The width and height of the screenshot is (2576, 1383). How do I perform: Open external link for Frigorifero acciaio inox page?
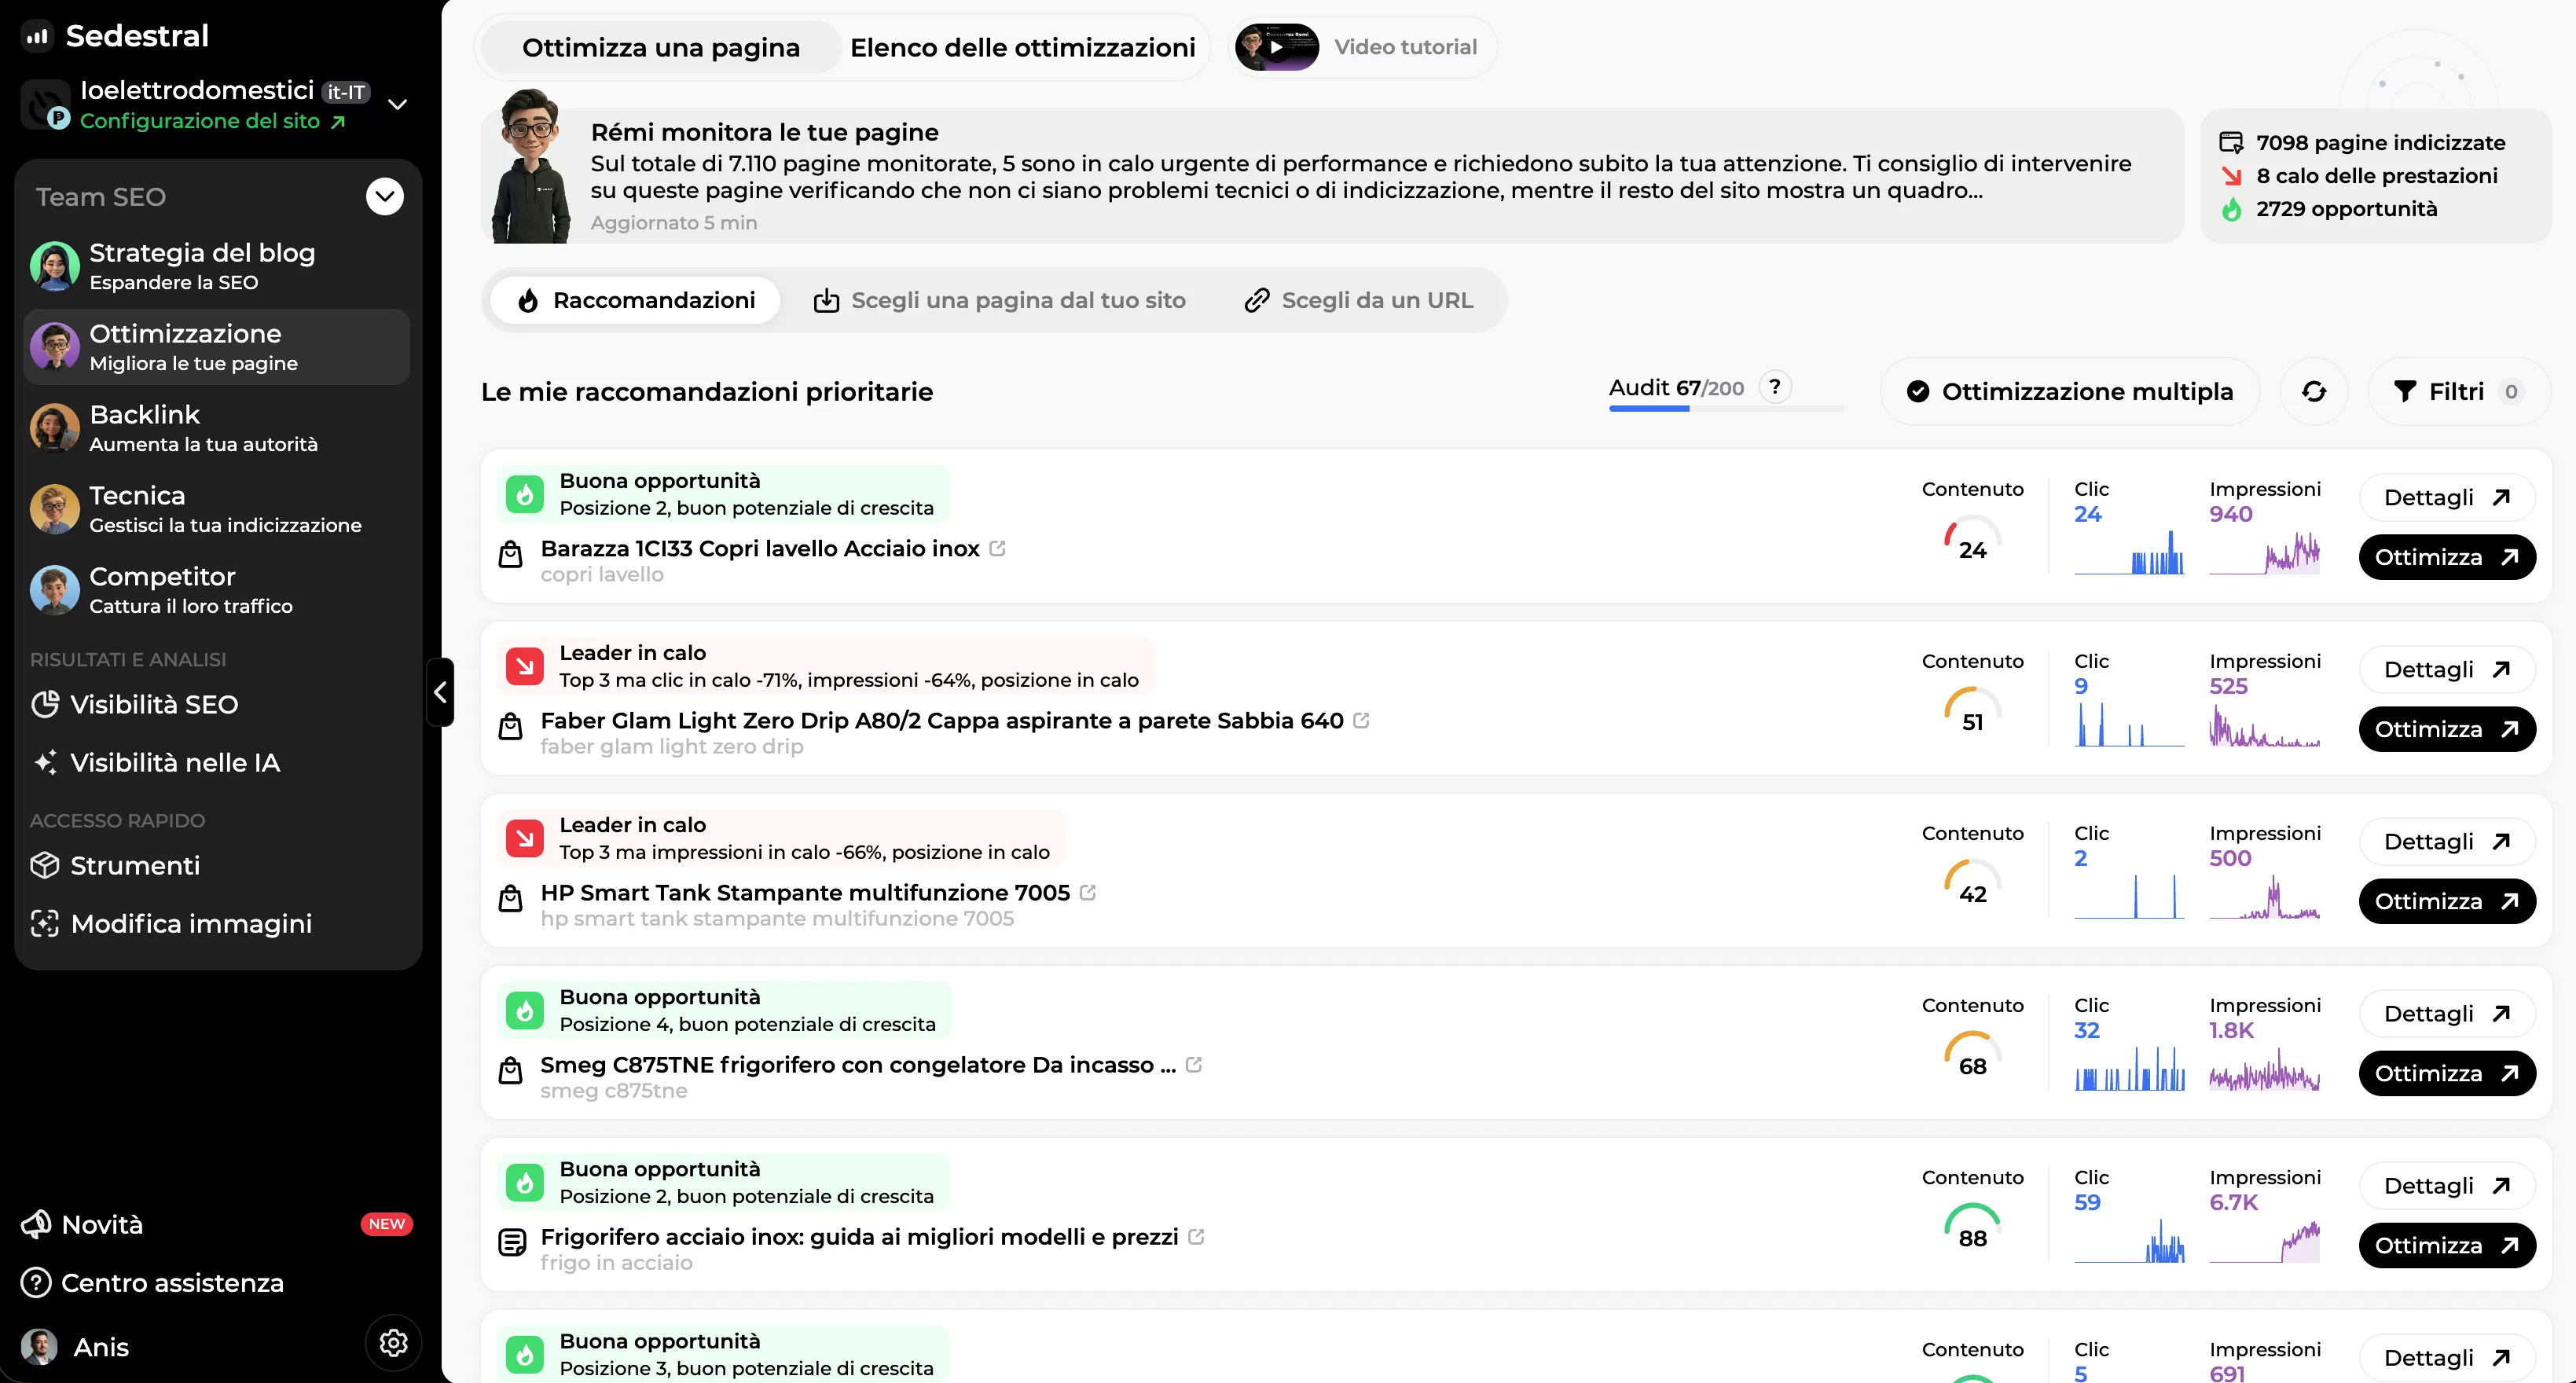click(x=1196, y=1236)
